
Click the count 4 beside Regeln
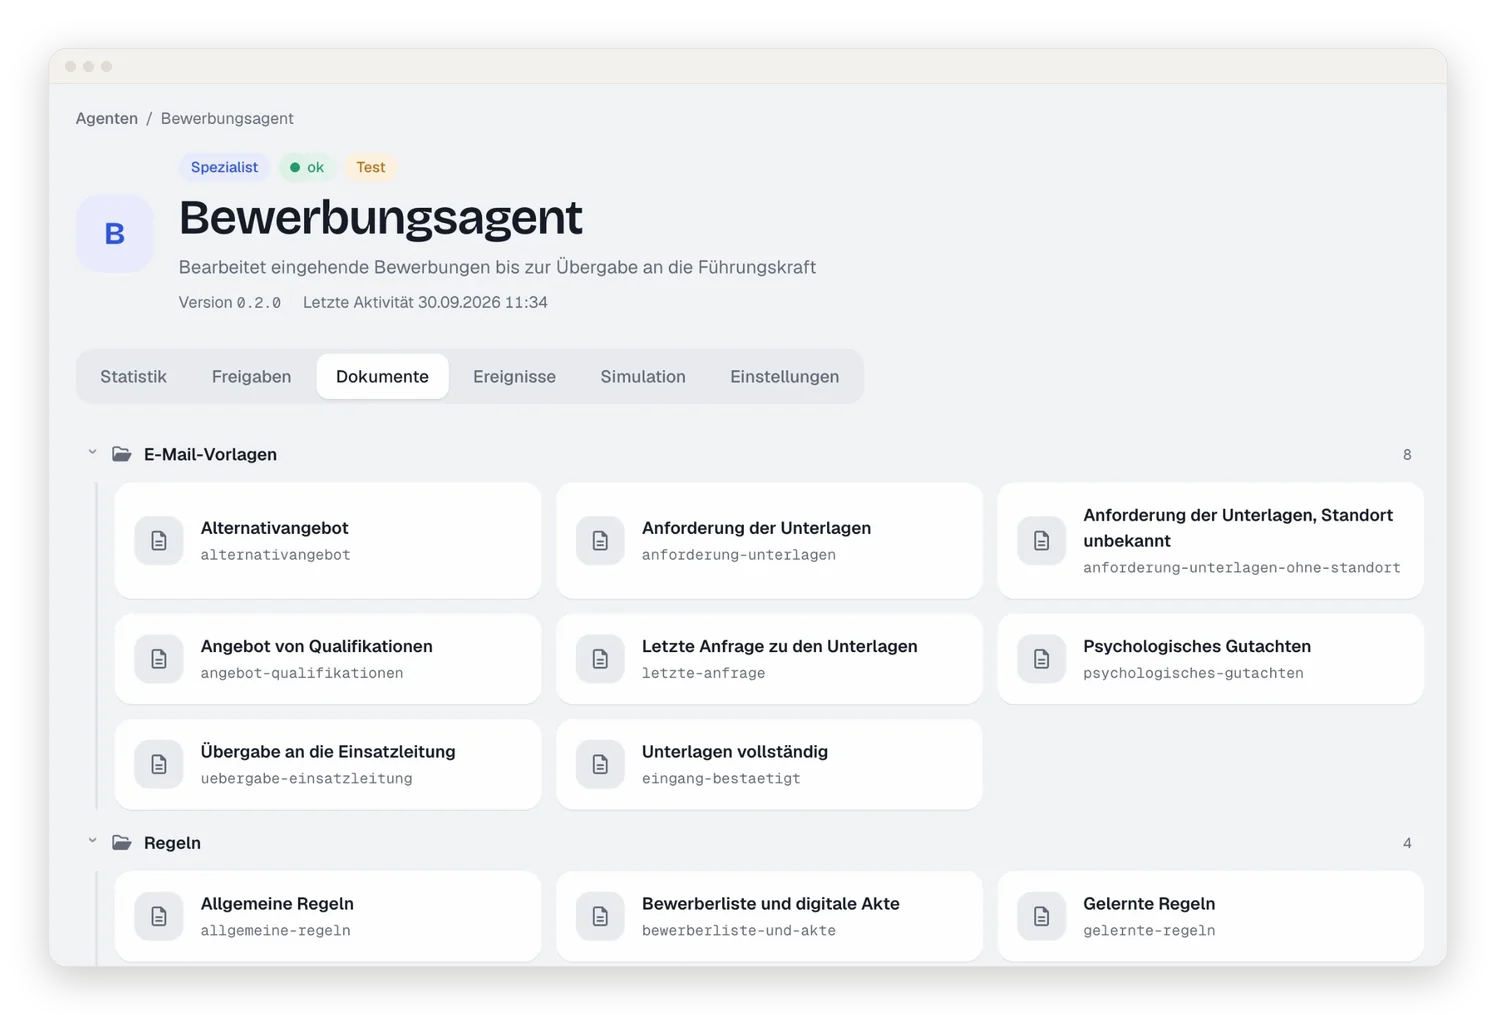click(x=1406, y=844)
